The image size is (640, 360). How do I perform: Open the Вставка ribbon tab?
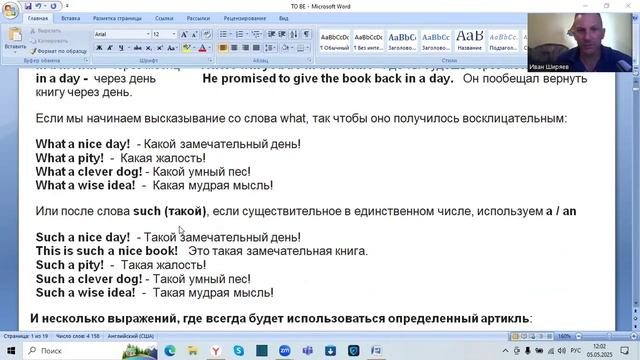[x=71, y=18]
